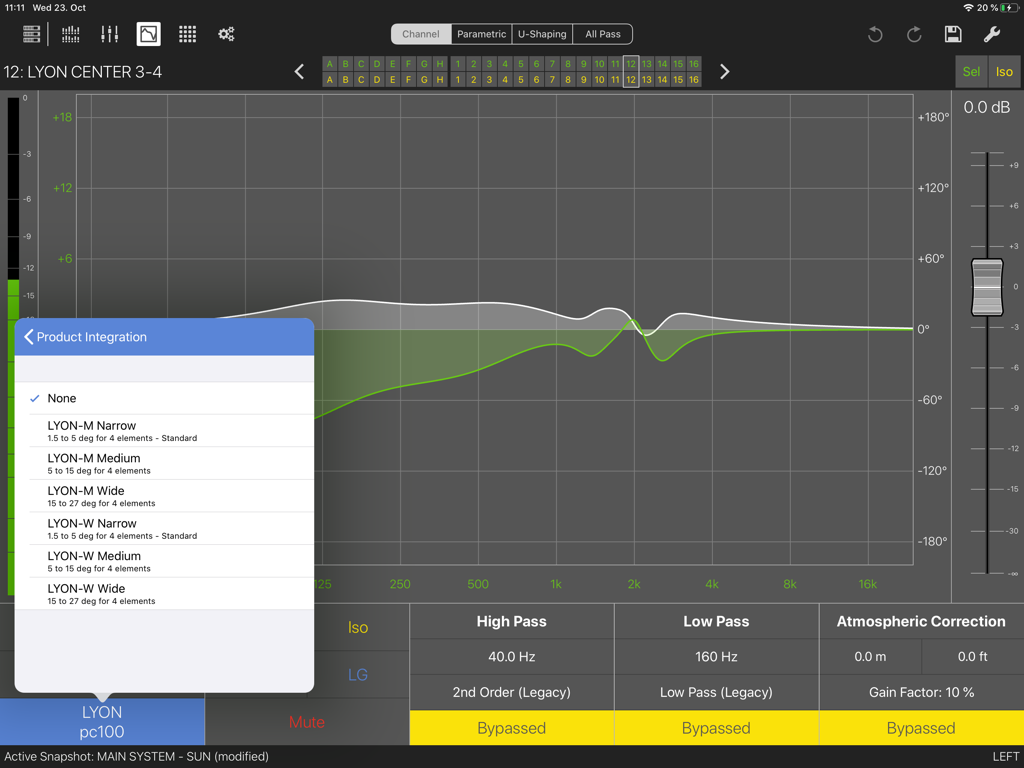Switch to the Parametric tab
The height and width of the screenshot is (768, 1024).
[481, 33]
